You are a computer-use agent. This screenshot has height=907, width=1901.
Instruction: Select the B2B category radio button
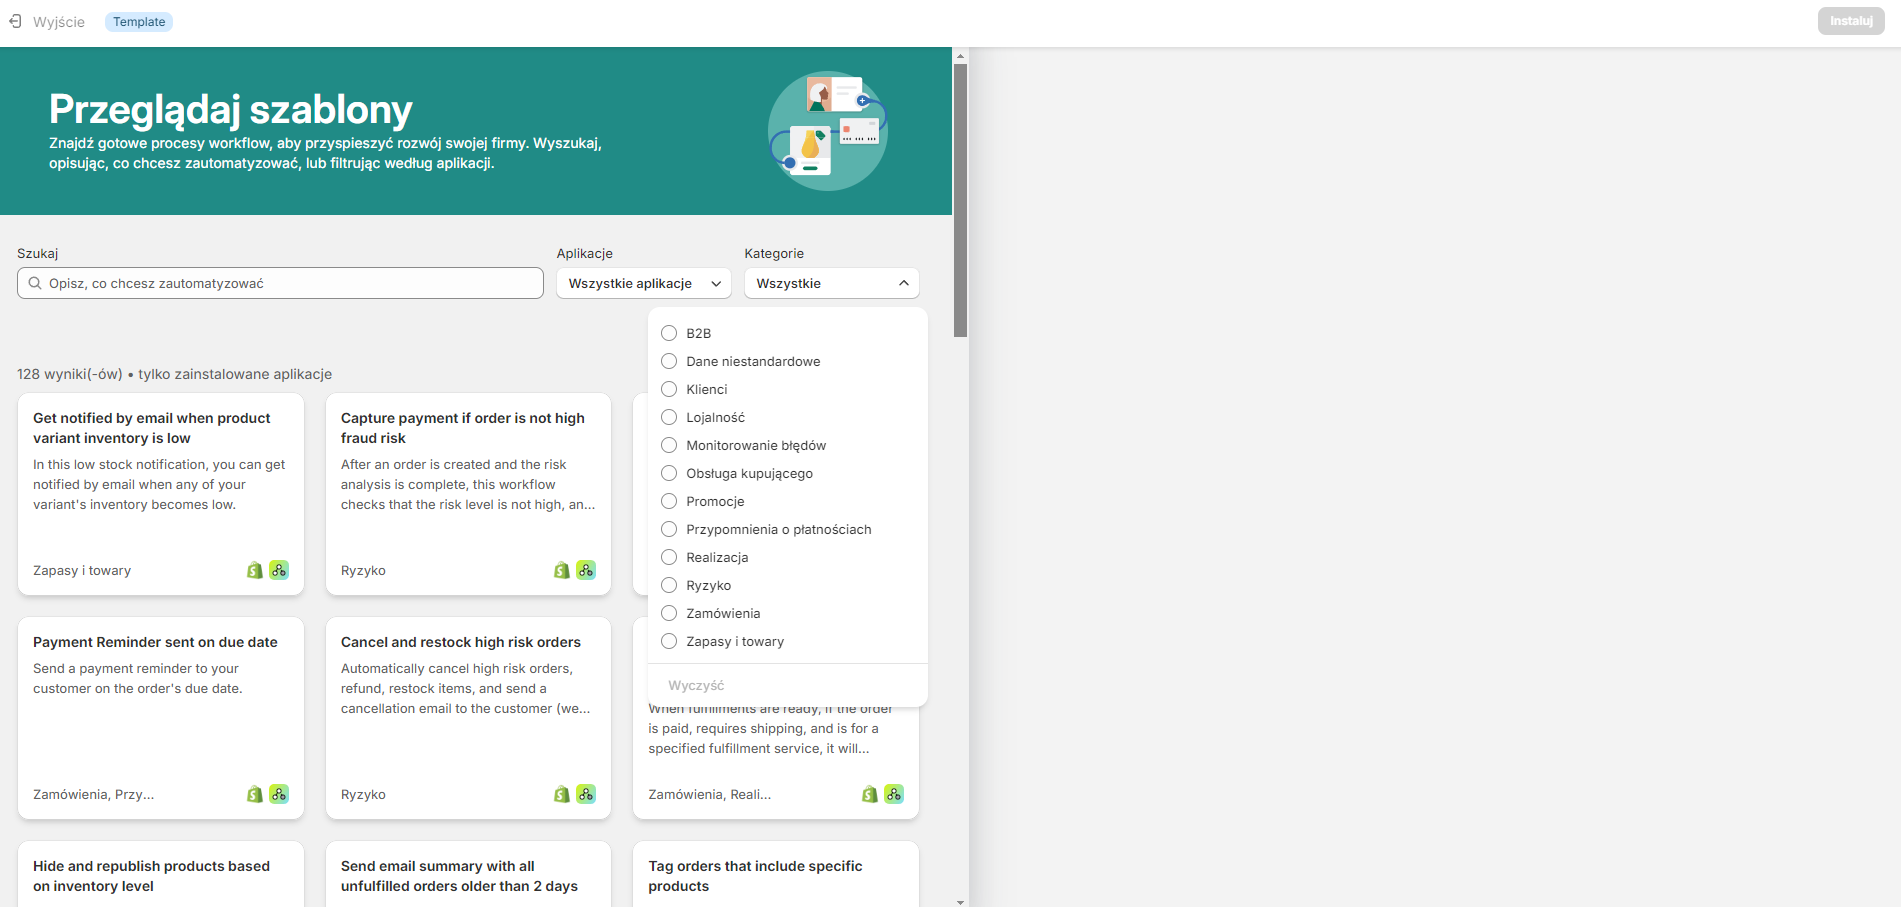(669, 333)
